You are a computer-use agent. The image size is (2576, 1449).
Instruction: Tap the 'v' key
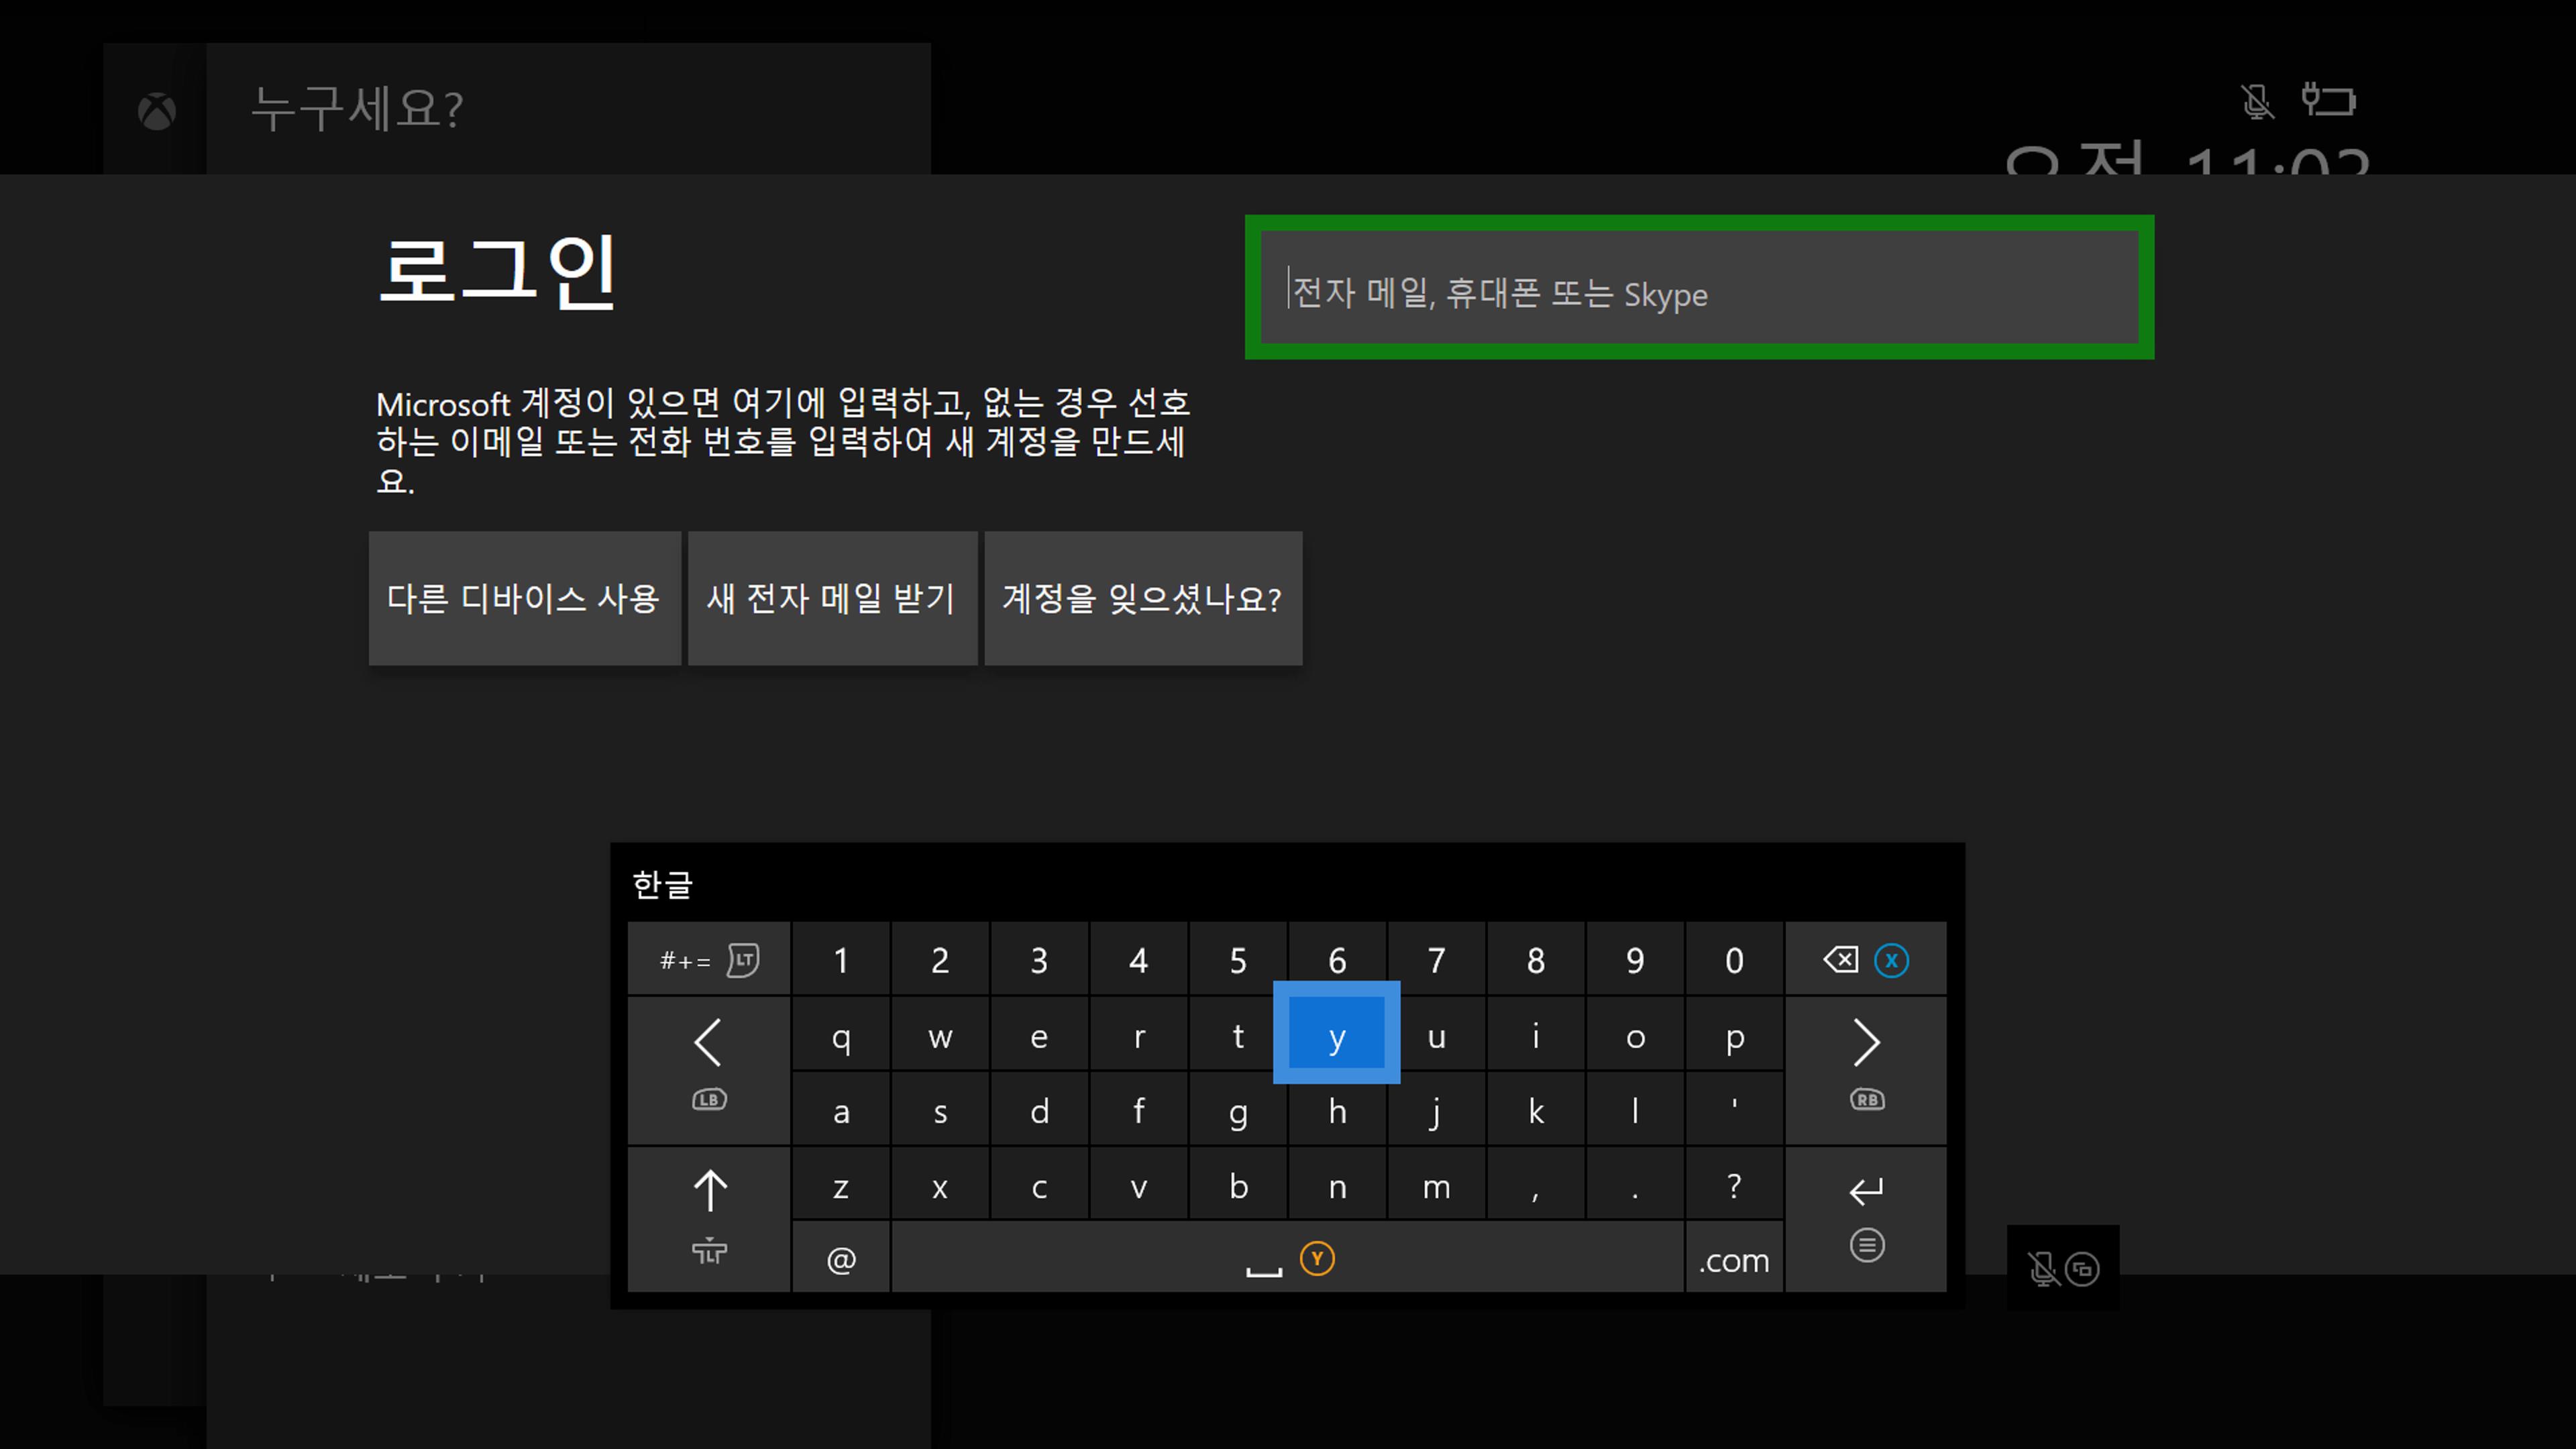1138,1184
